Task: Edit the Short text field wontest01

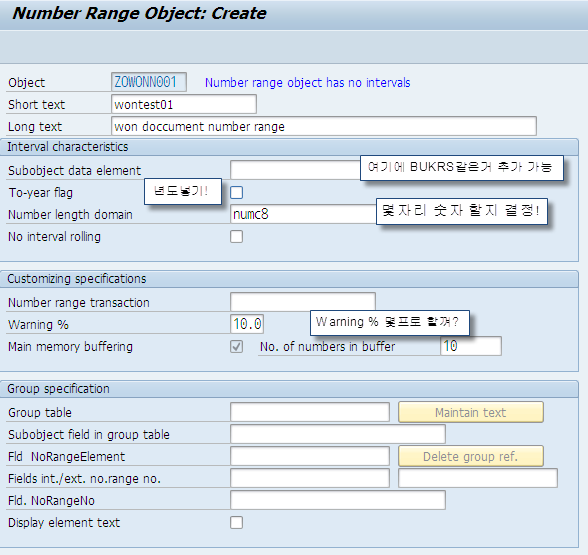Action: point(184,104)
